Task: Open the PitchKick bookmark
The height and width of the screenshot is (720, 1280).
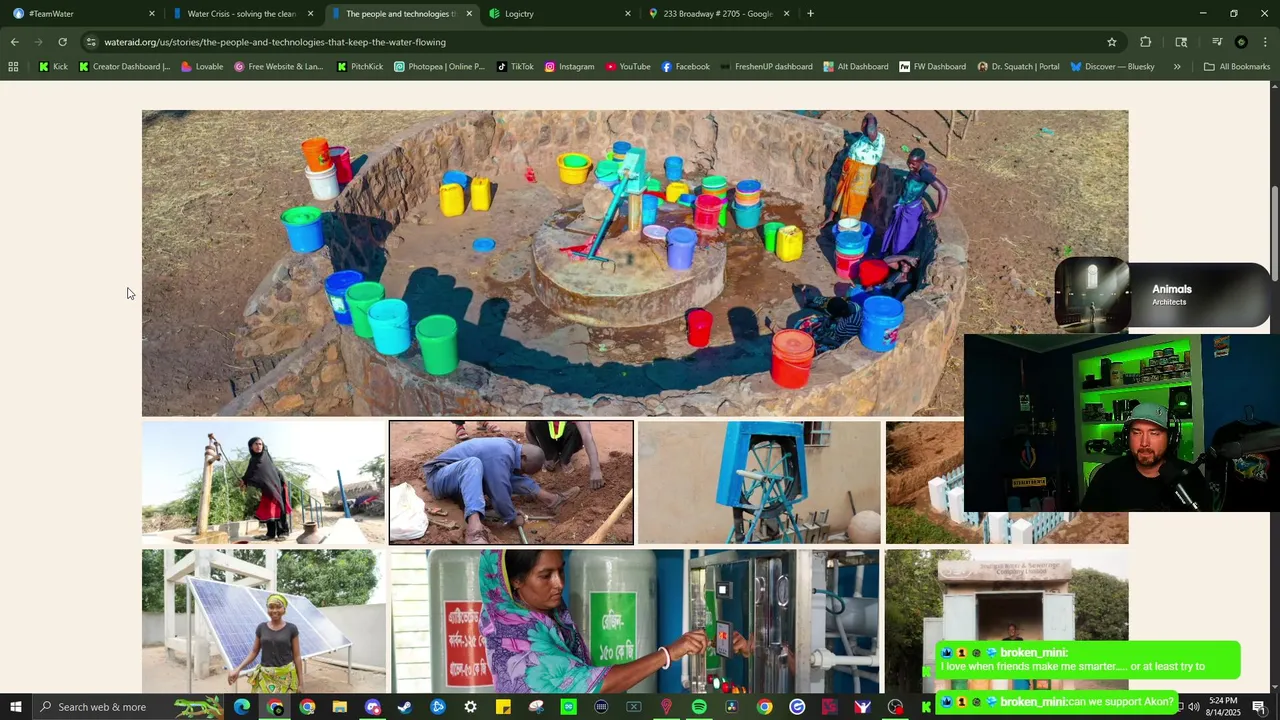Action: (360, 67)
